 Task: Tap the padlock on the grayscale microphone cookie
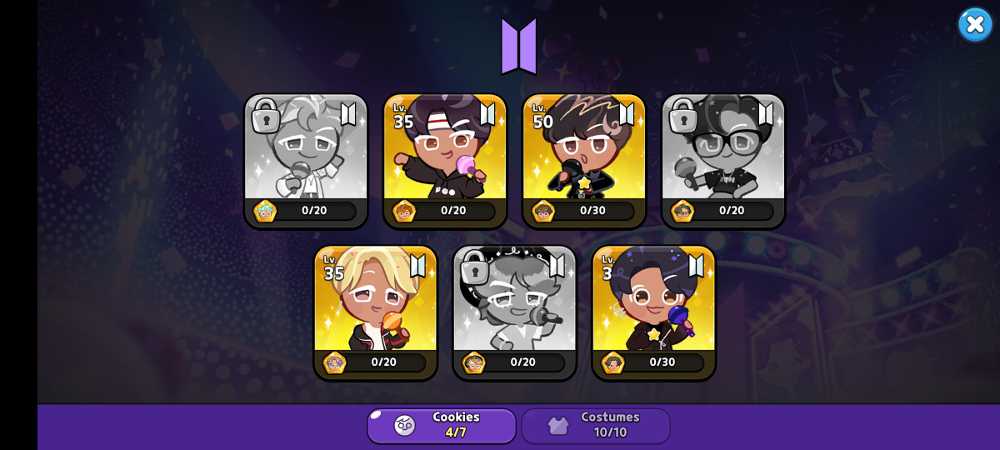point(265,116)
